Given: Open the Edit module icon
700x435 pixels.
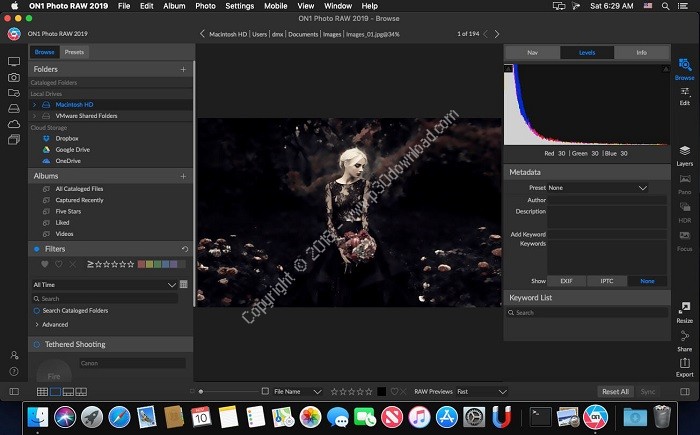Looking at the screenshot, I should (x=685, y=91).
